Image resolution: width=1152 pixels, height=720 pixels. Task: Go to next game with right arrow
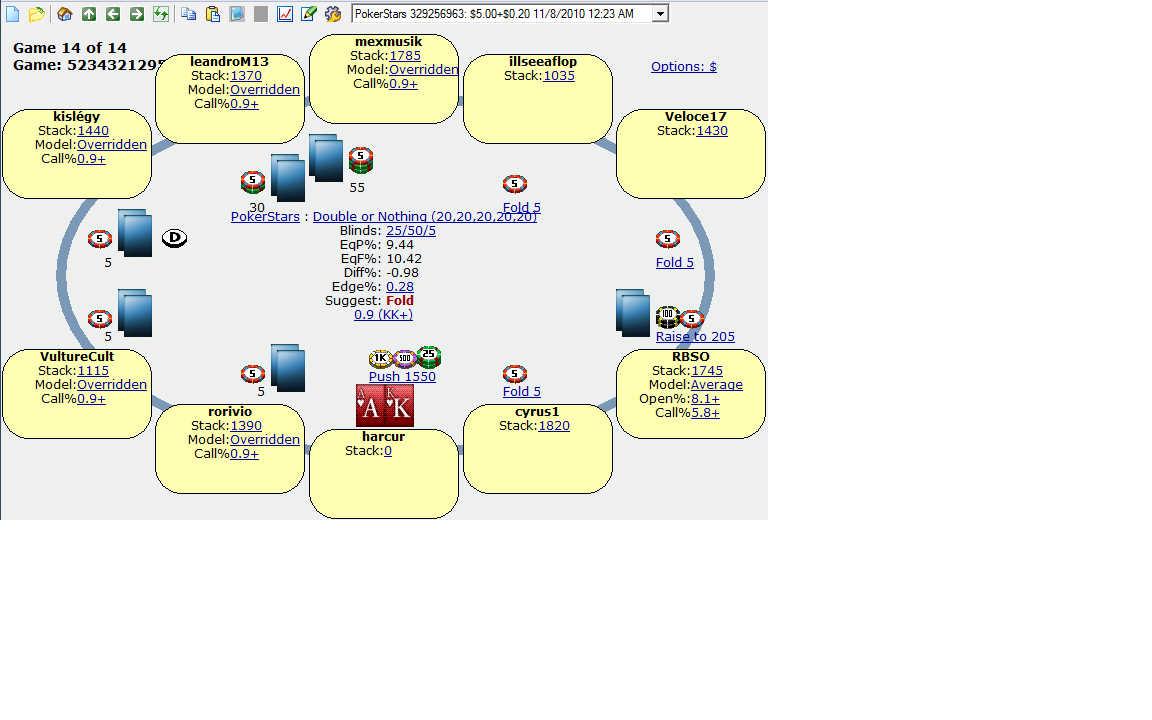(137, 14)
